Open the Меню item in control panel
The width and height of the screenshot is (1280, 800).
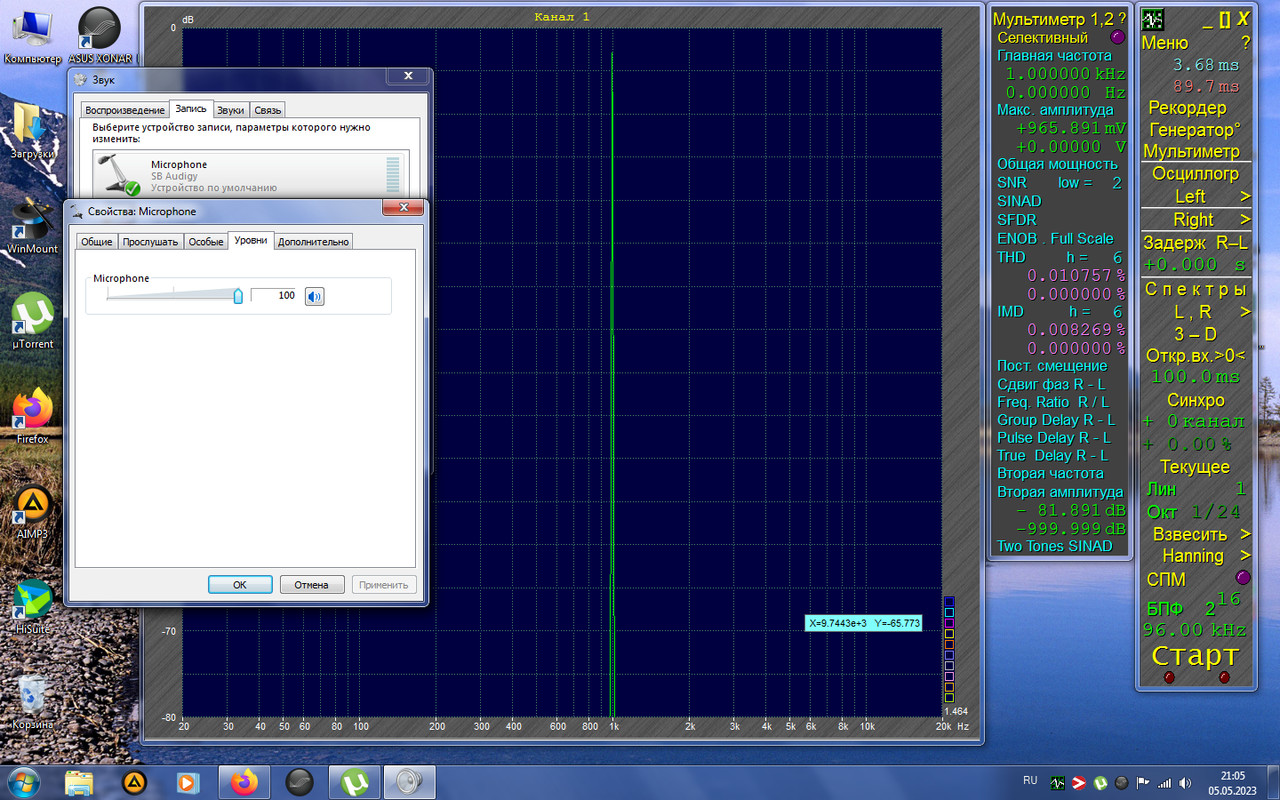pyautogui.click(x=1165, y=43)
